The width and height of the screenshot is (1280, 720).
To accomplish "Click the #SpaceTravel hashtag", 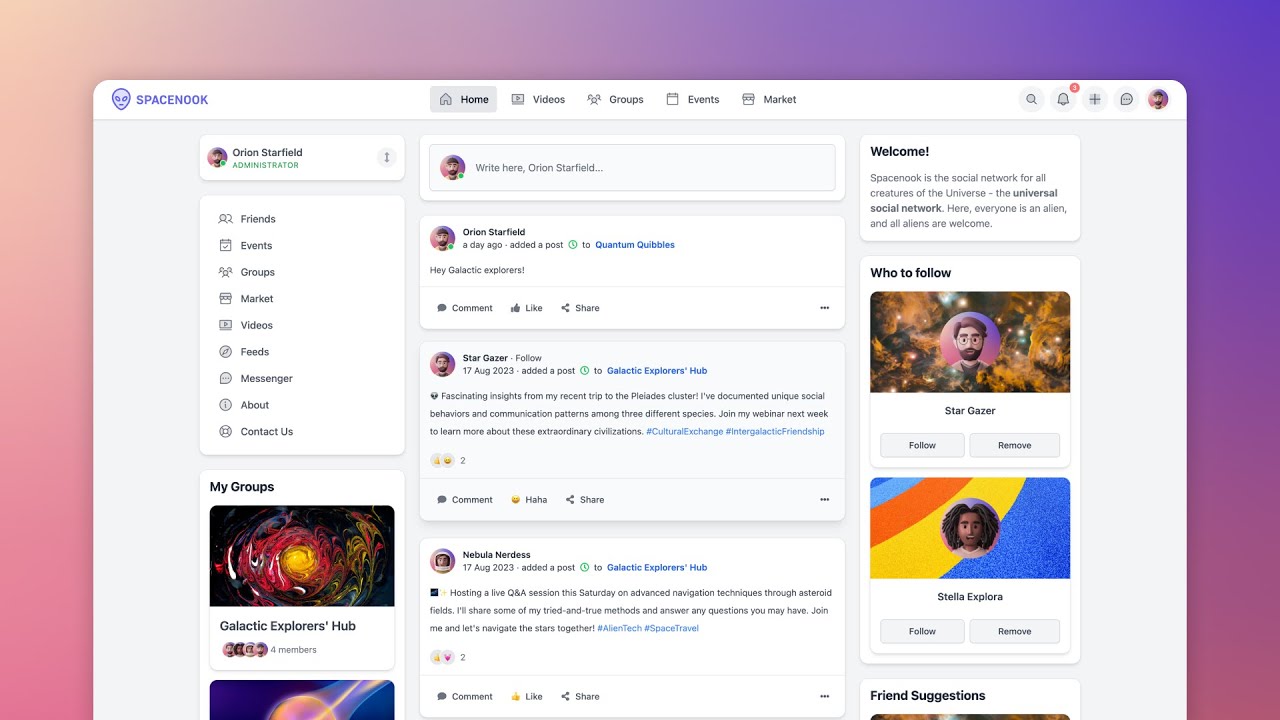I will point(672,629).
